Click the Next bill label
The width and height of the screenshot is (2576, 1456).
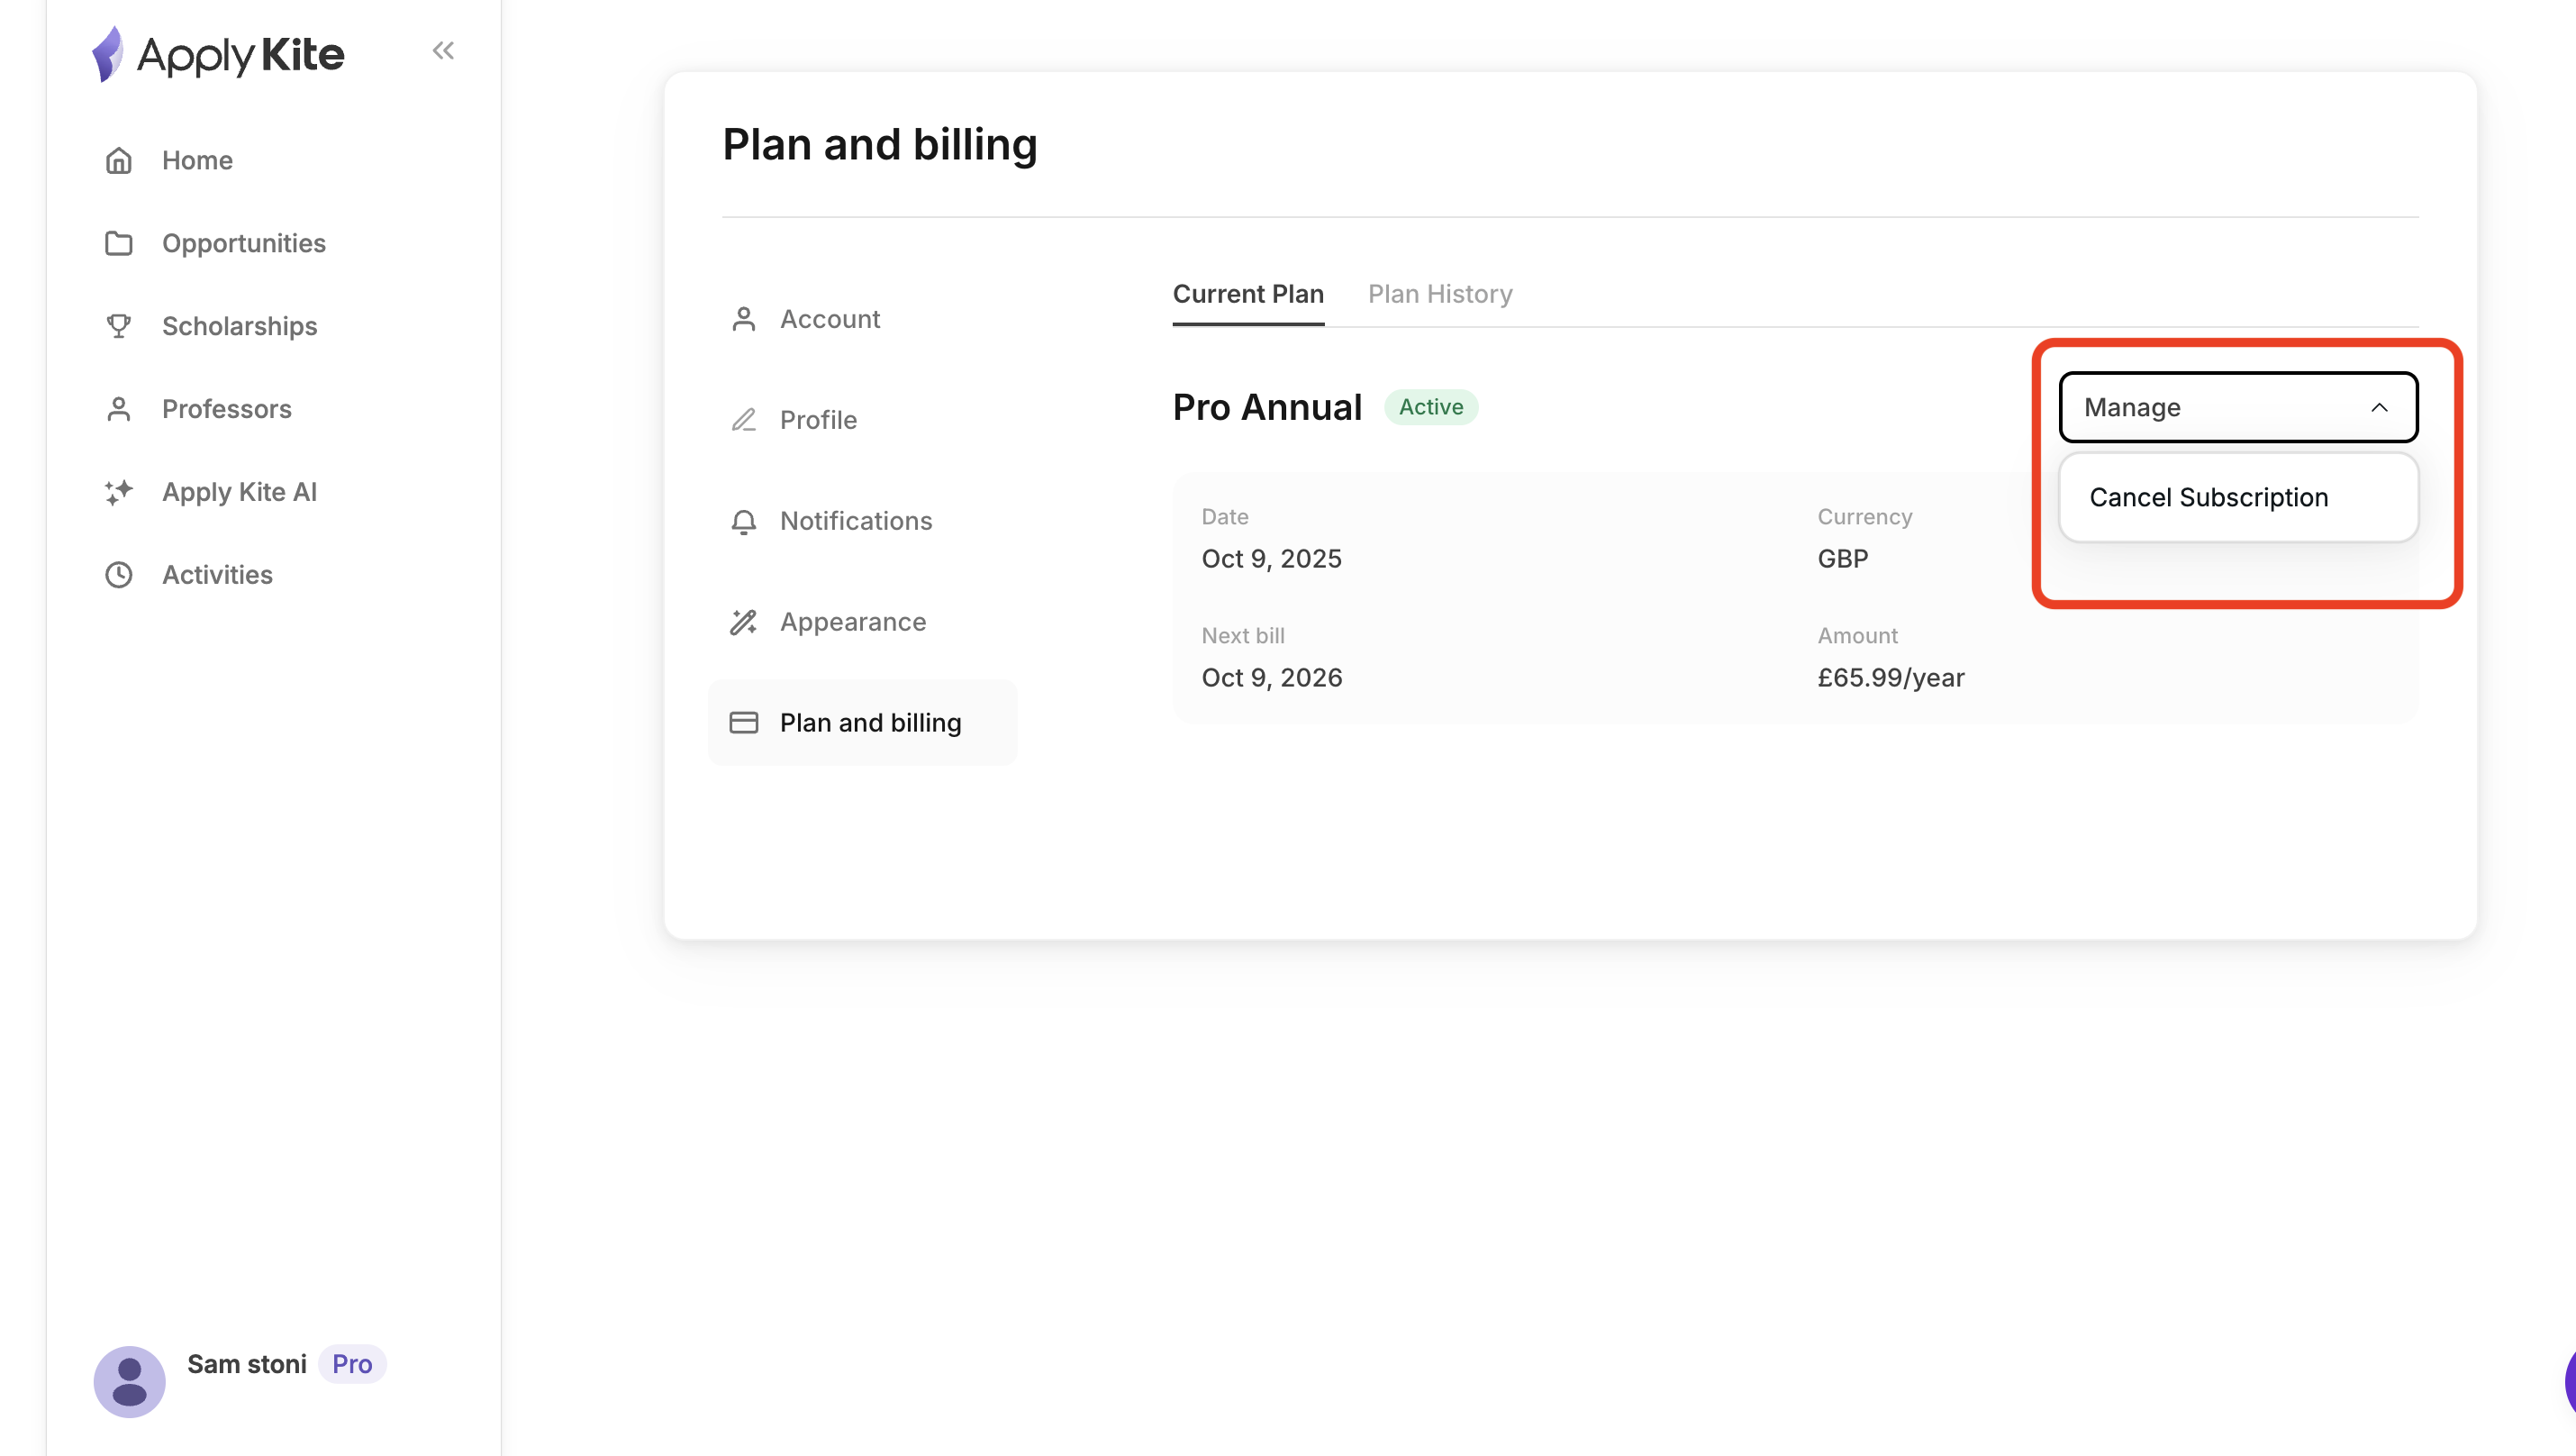[1243, 636]
